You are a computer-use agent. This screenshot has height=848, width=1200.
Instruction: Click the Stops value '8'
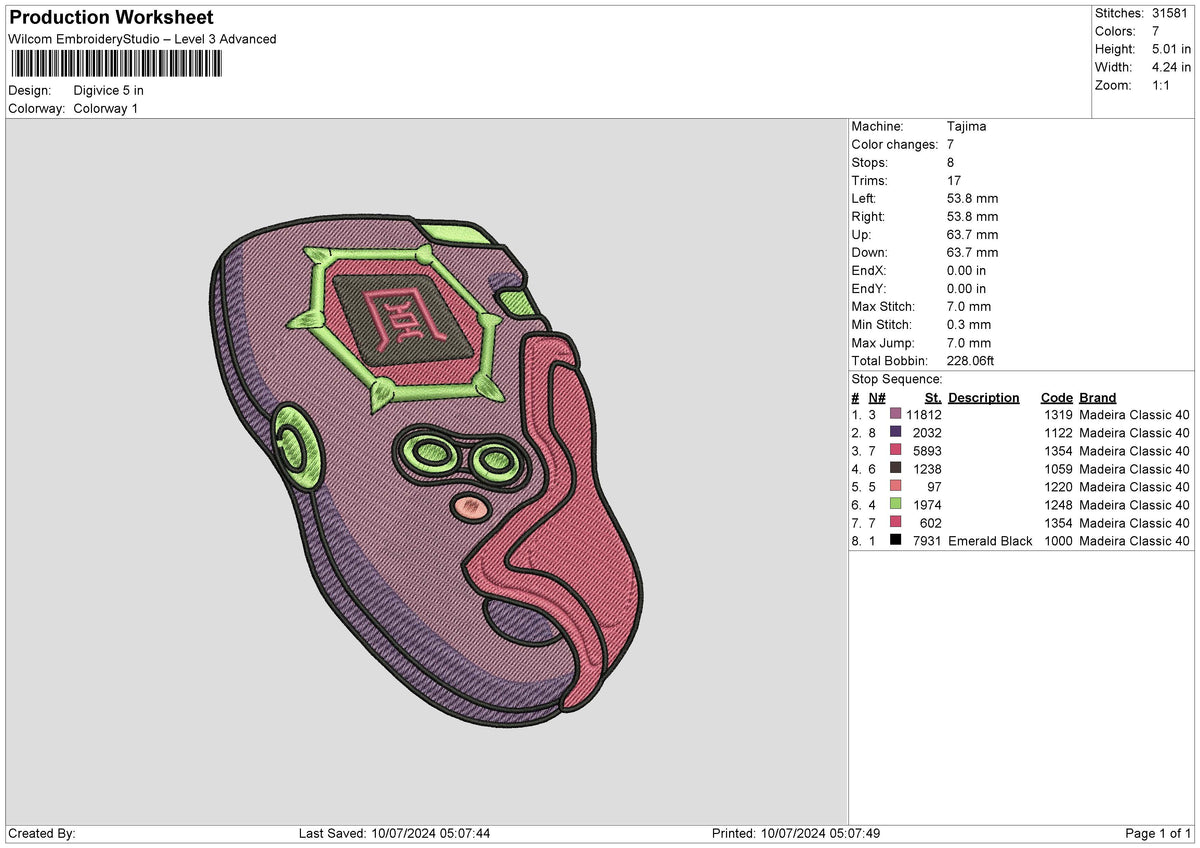click(951, 163)
